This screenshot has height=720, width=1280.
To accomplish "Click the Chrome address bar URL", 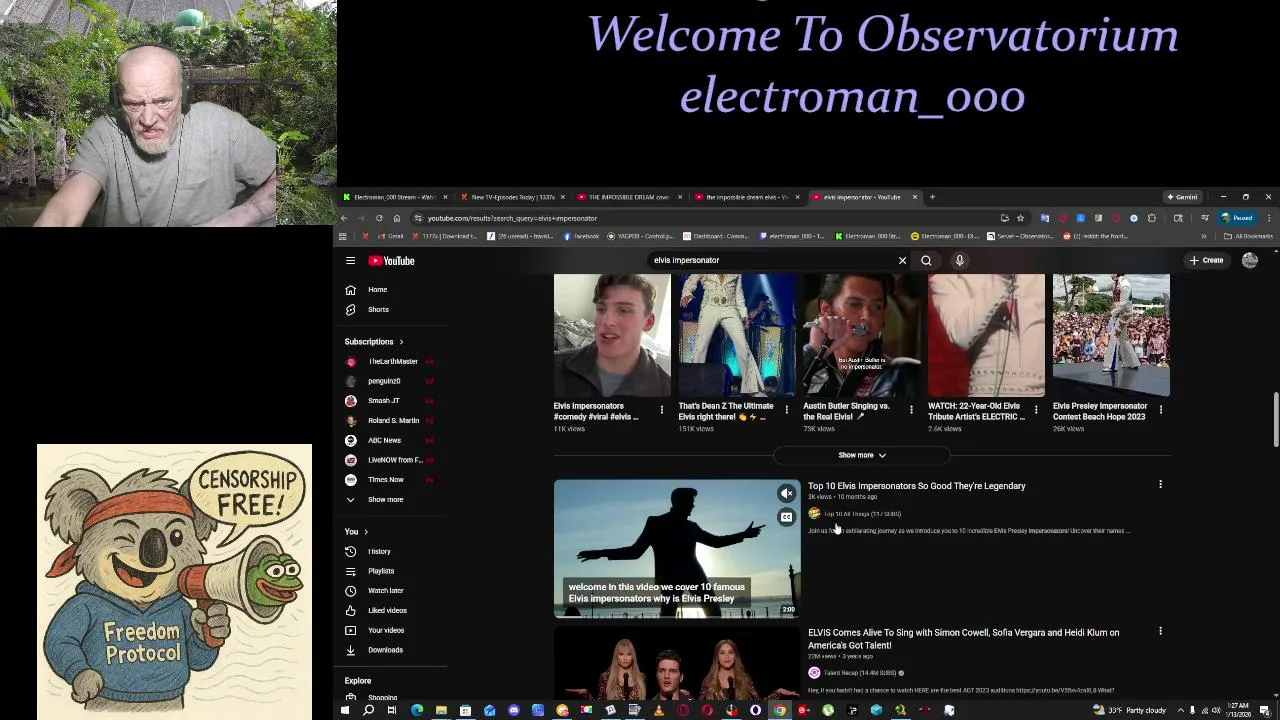I will pyautogui.click(x=512, y=218).
